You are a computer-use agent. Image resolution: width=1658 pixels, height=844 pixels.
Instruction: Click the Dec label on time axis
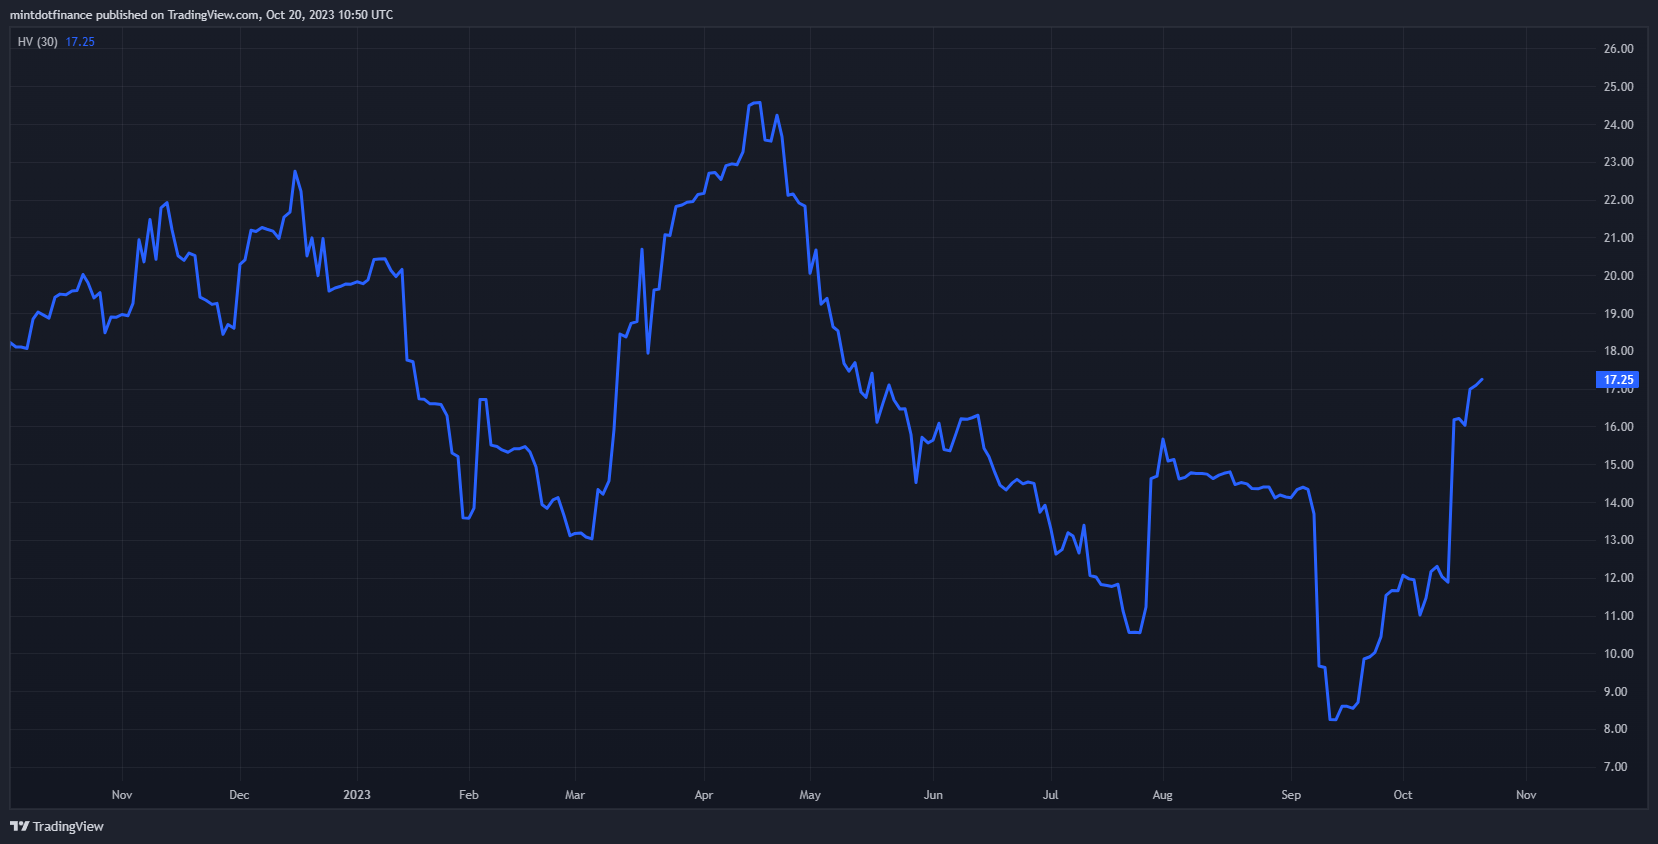(239, 795)
